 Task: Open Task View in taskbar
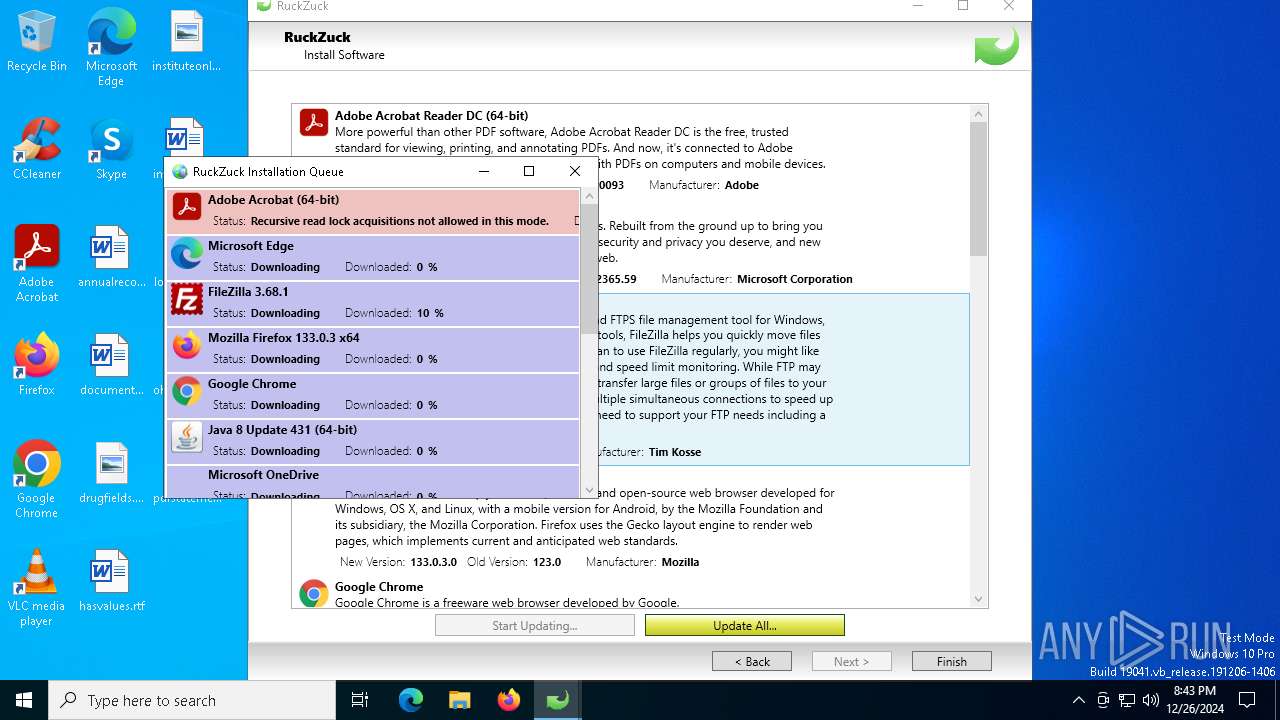tap(360, 700)
